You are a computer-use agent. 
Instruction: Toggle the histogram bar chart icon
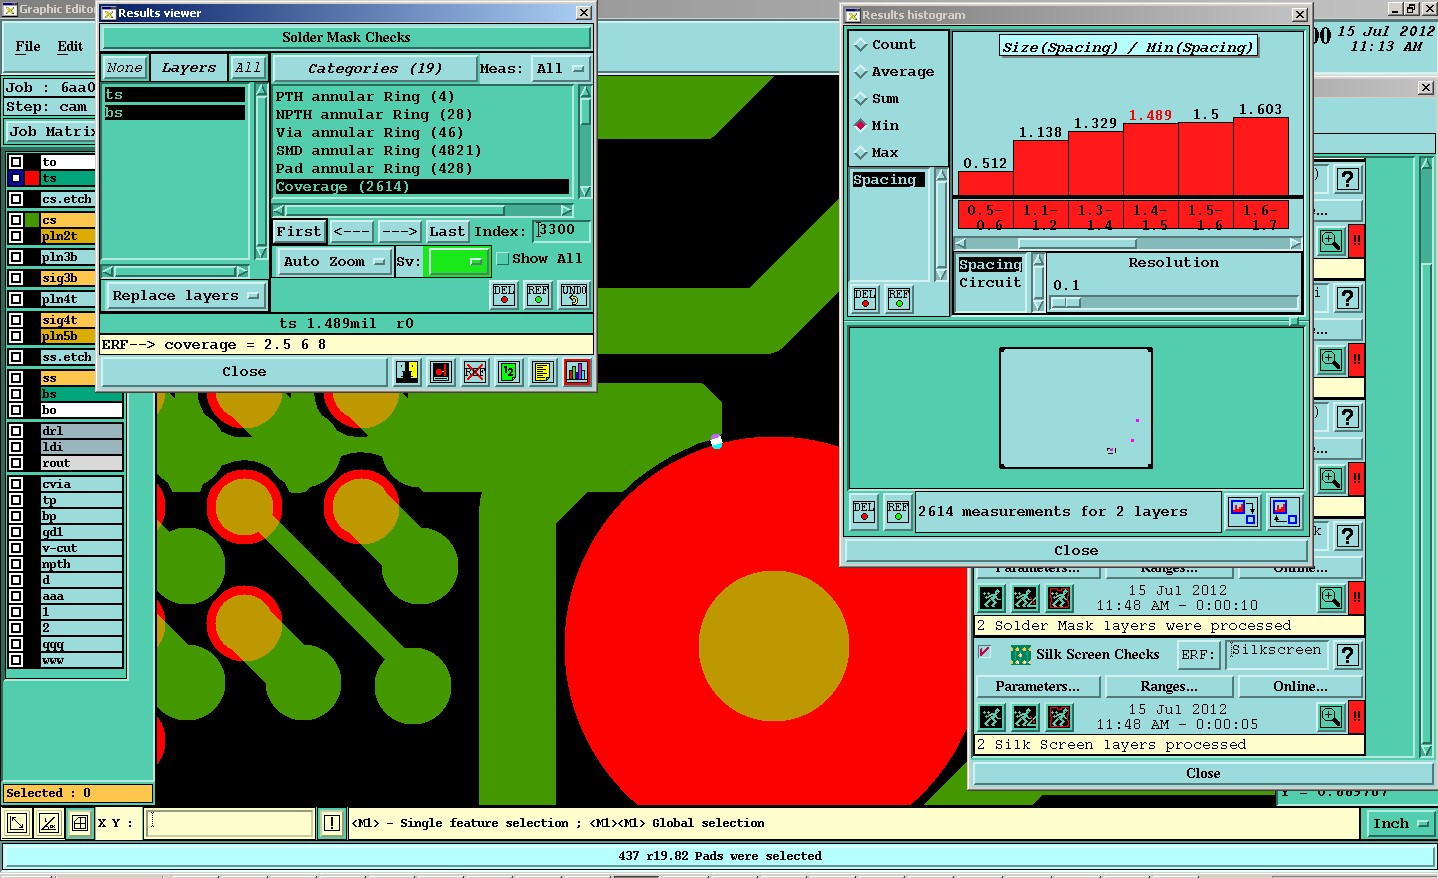click(x=577, y=372)
